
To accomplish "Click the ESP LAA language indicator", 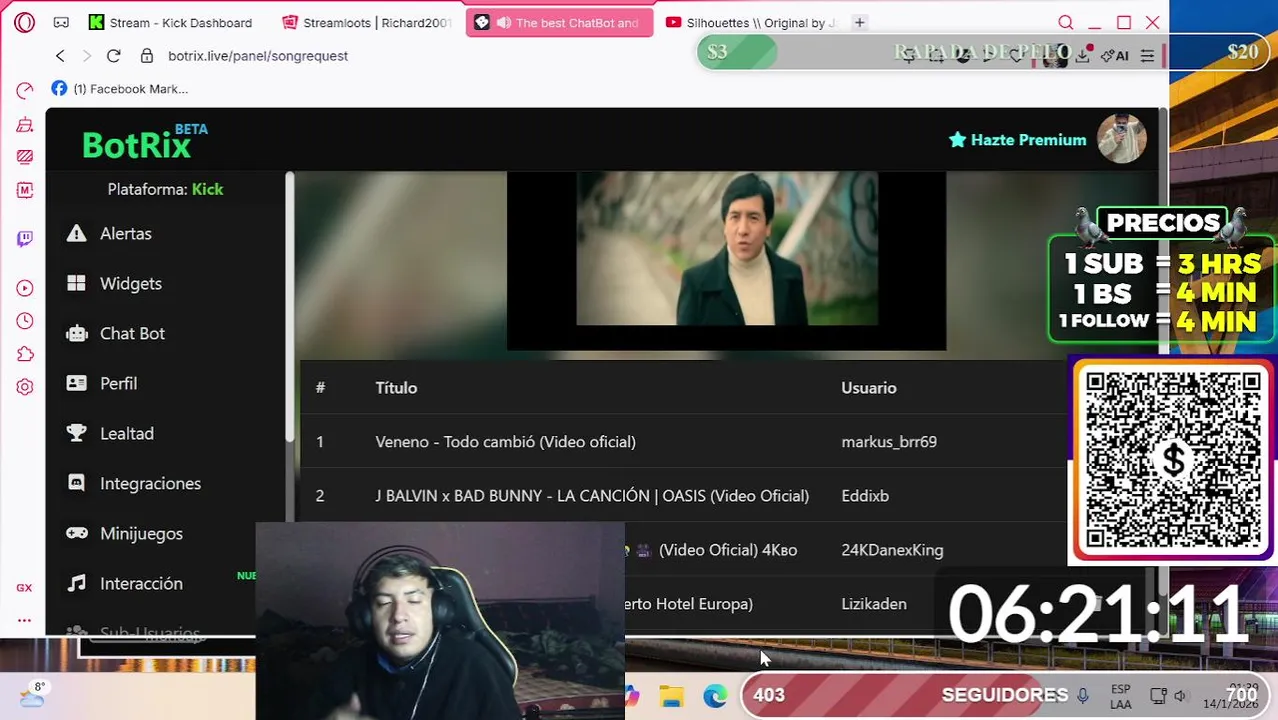I will pos(1121,696).
